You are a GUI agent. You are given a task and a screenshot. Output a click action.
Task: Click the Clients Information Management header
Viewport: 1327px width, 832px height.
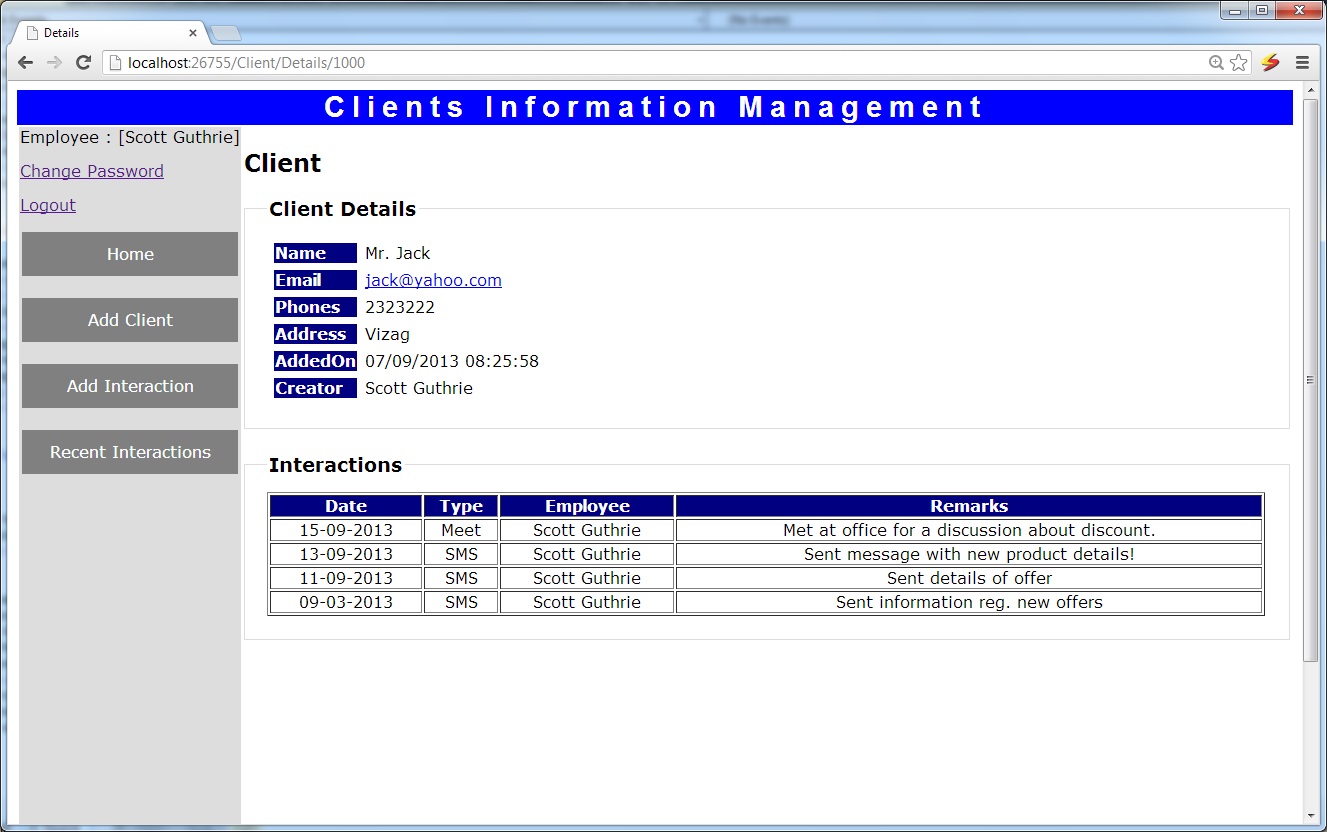655,107
